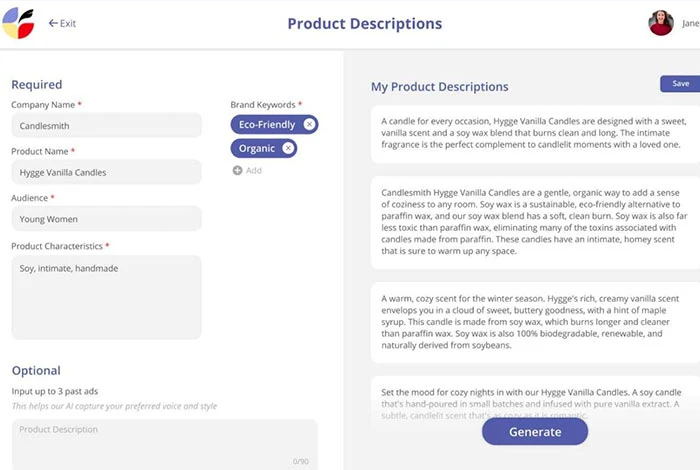Click Jane's user name
The image size is (700, 470).
691,23
